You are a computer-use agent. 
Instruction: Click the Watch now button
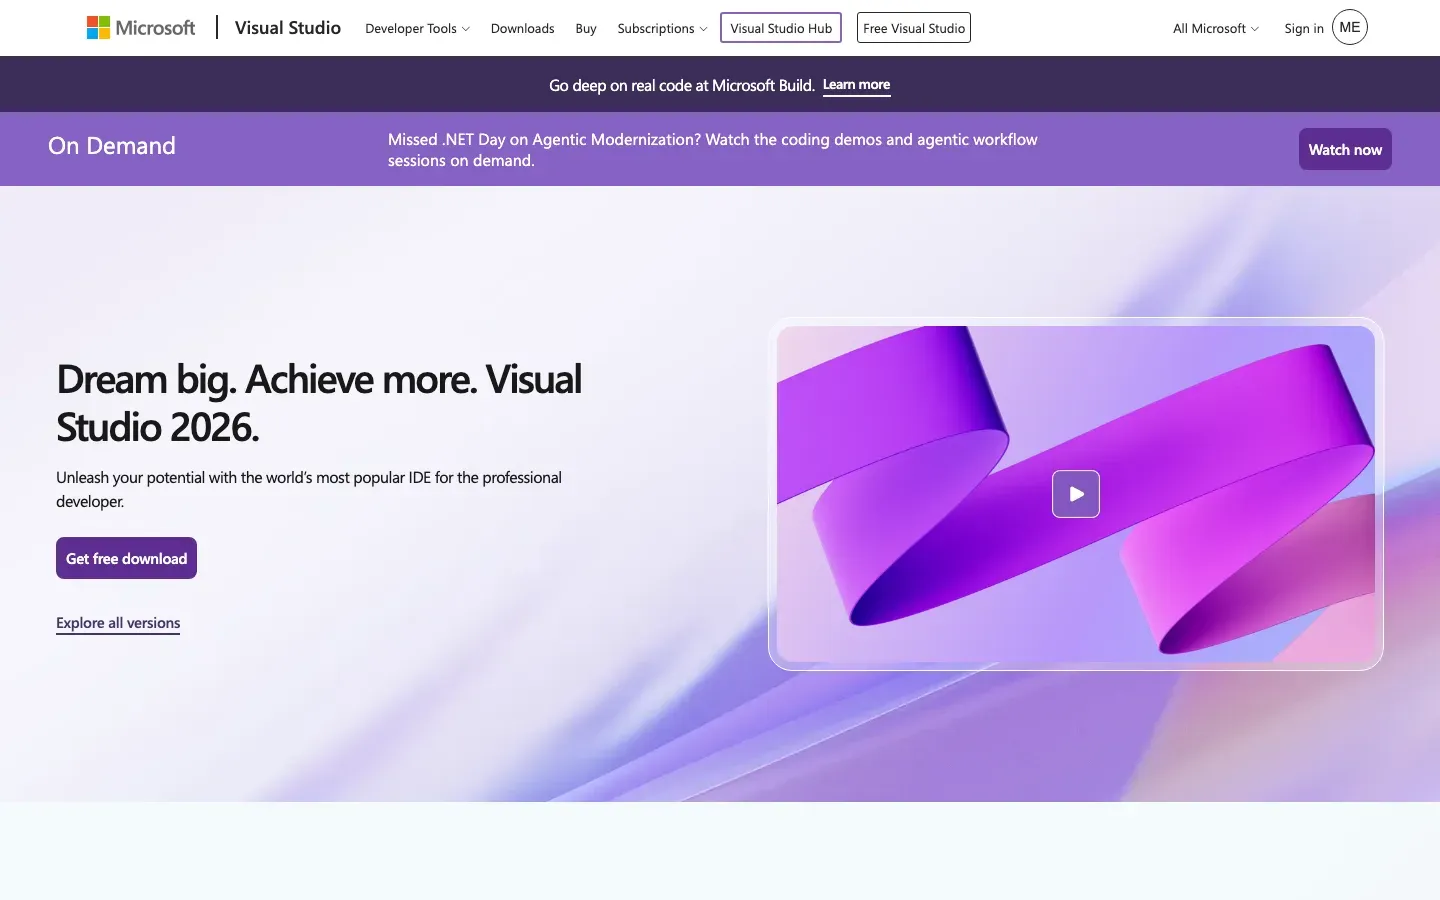pos(1345,149)
